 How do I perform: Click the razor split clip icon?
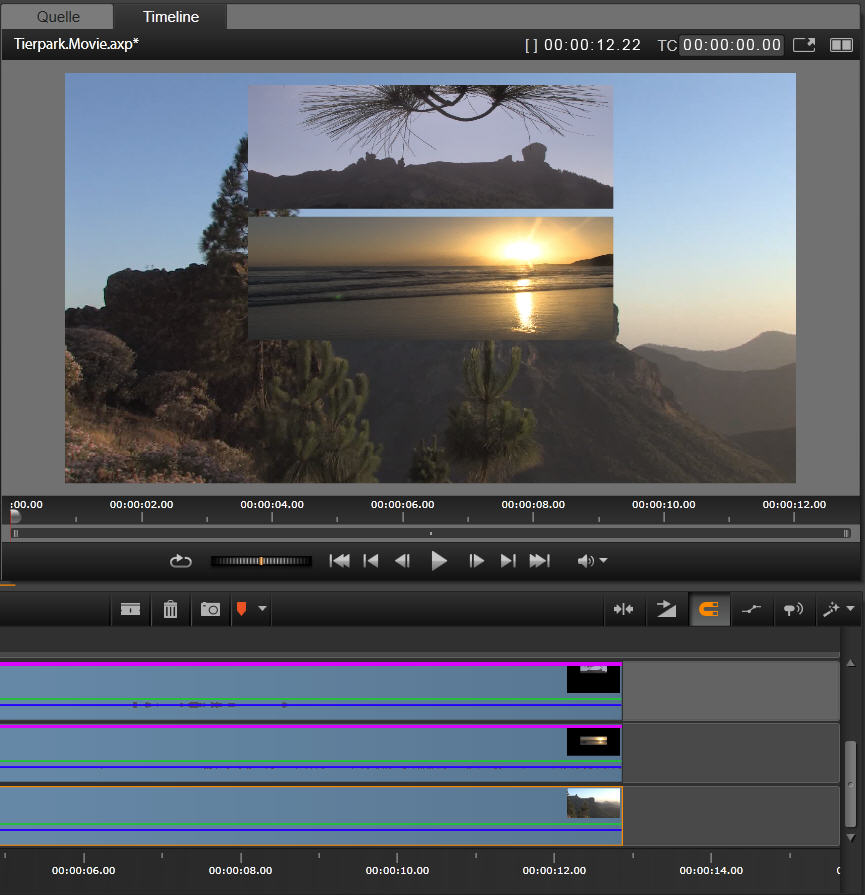(x=130, y=609)
